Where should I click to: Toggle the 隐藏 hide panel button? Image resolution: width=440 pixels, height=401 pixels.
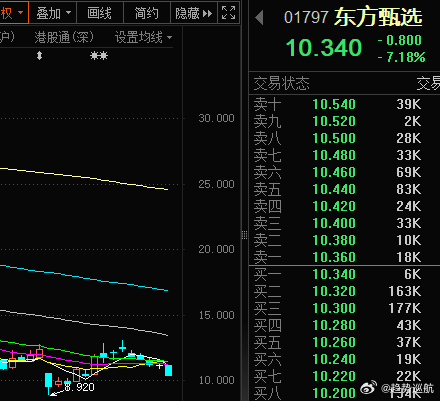click(x=194, y=13)
